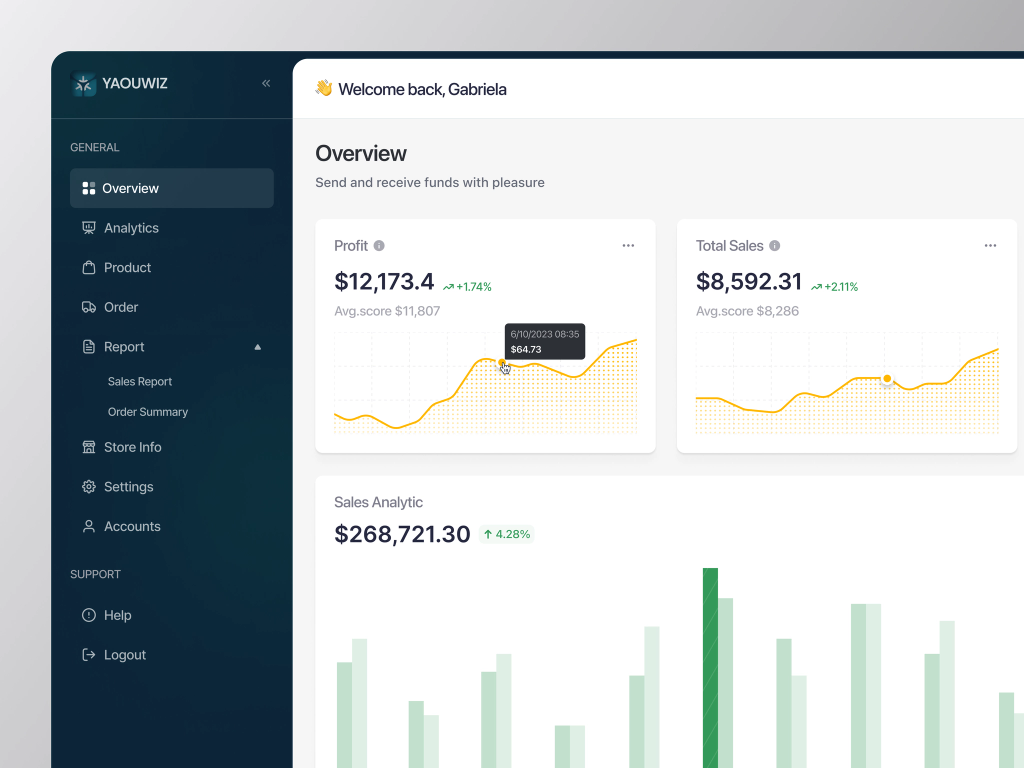The image size is (1024, 768).
Task: Click the Profit chart tooltip $64.73
Action: tap(545, 342)
